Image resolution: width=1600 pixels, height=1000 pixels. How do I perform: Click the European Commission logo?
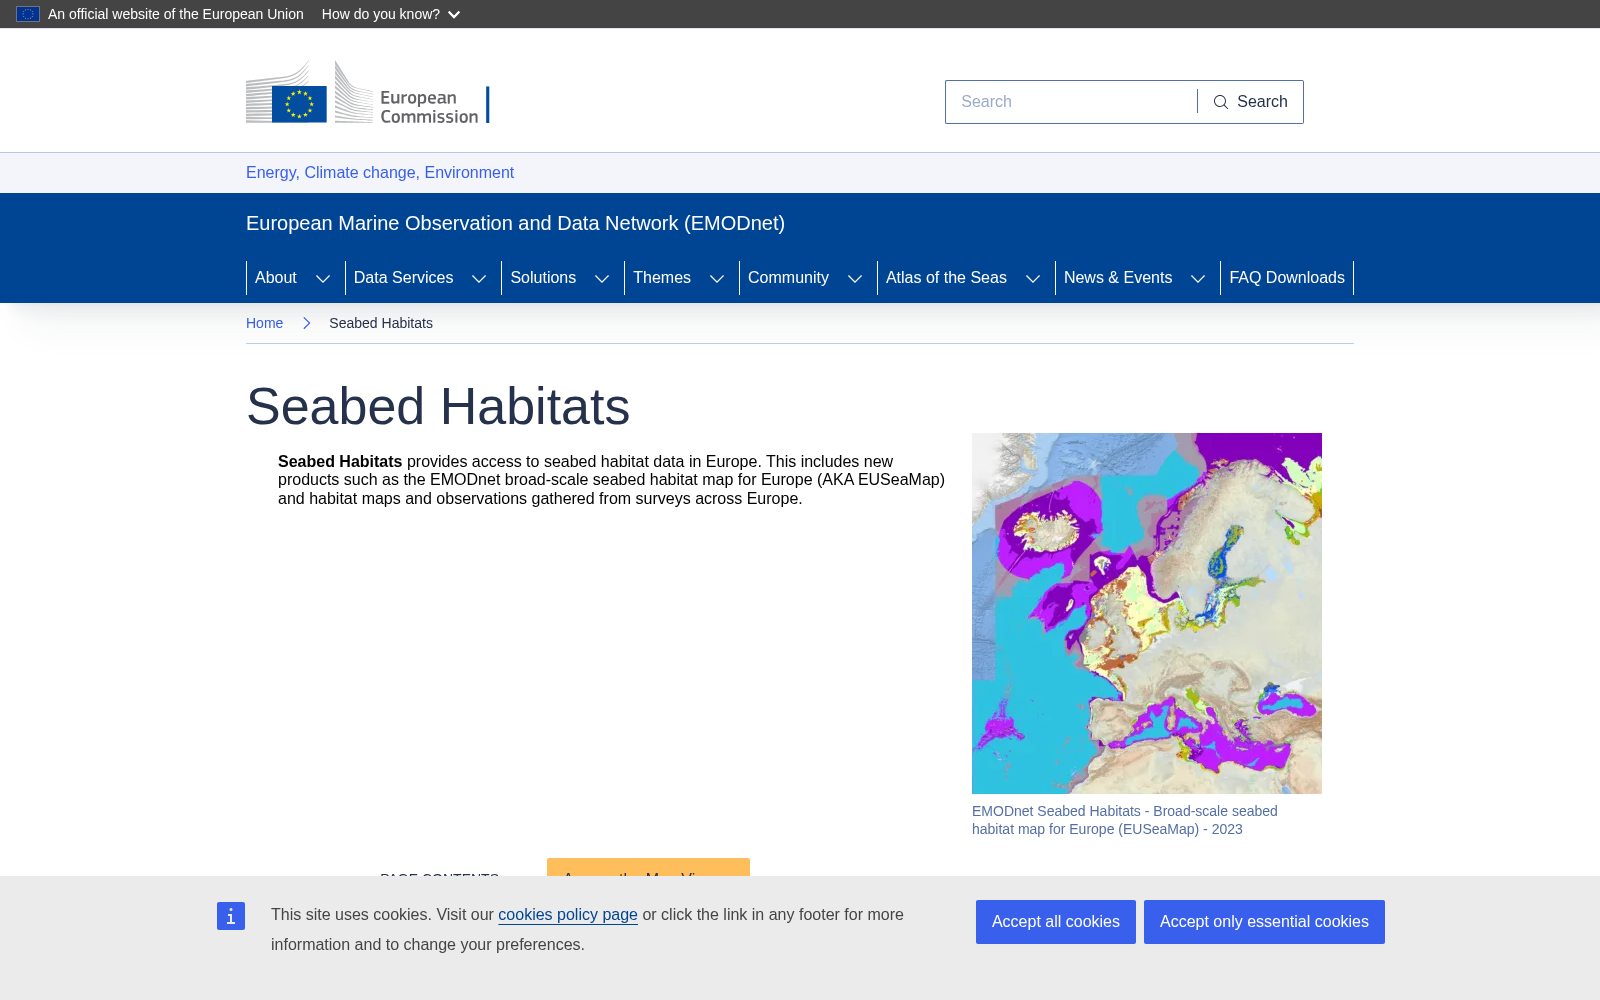pos(368,92)
